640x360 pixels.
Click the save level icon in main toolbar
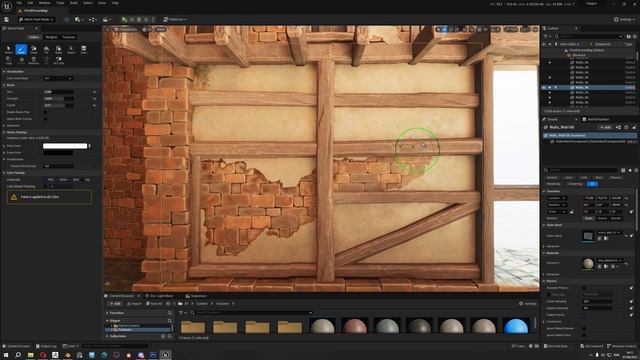(x=7, y=19)
